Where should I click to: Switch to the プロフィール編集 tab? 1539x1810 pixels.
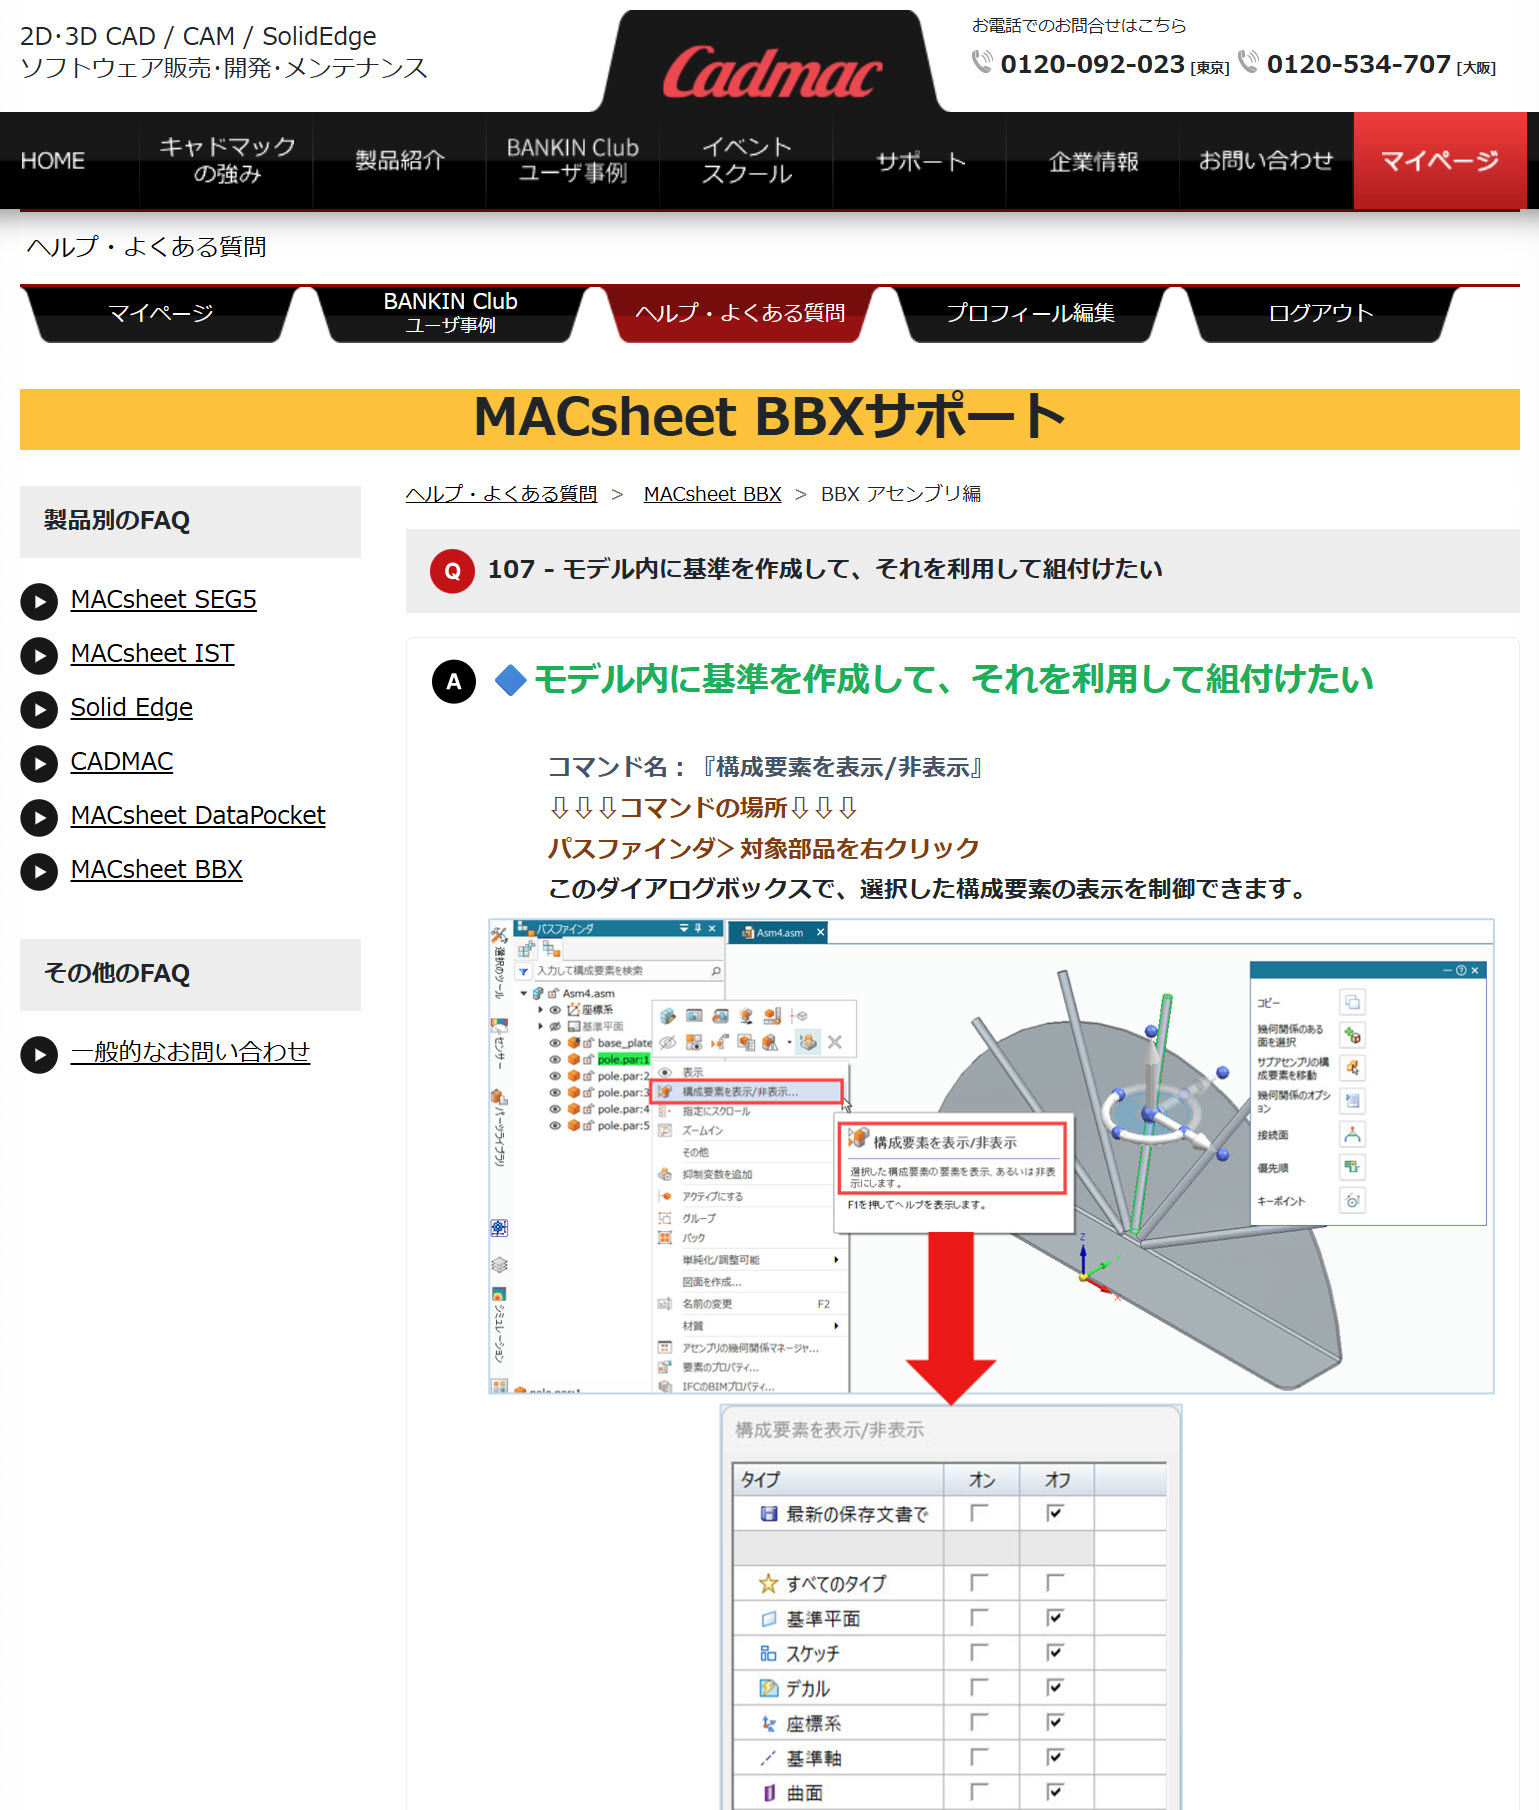[x=1030, y=314]
